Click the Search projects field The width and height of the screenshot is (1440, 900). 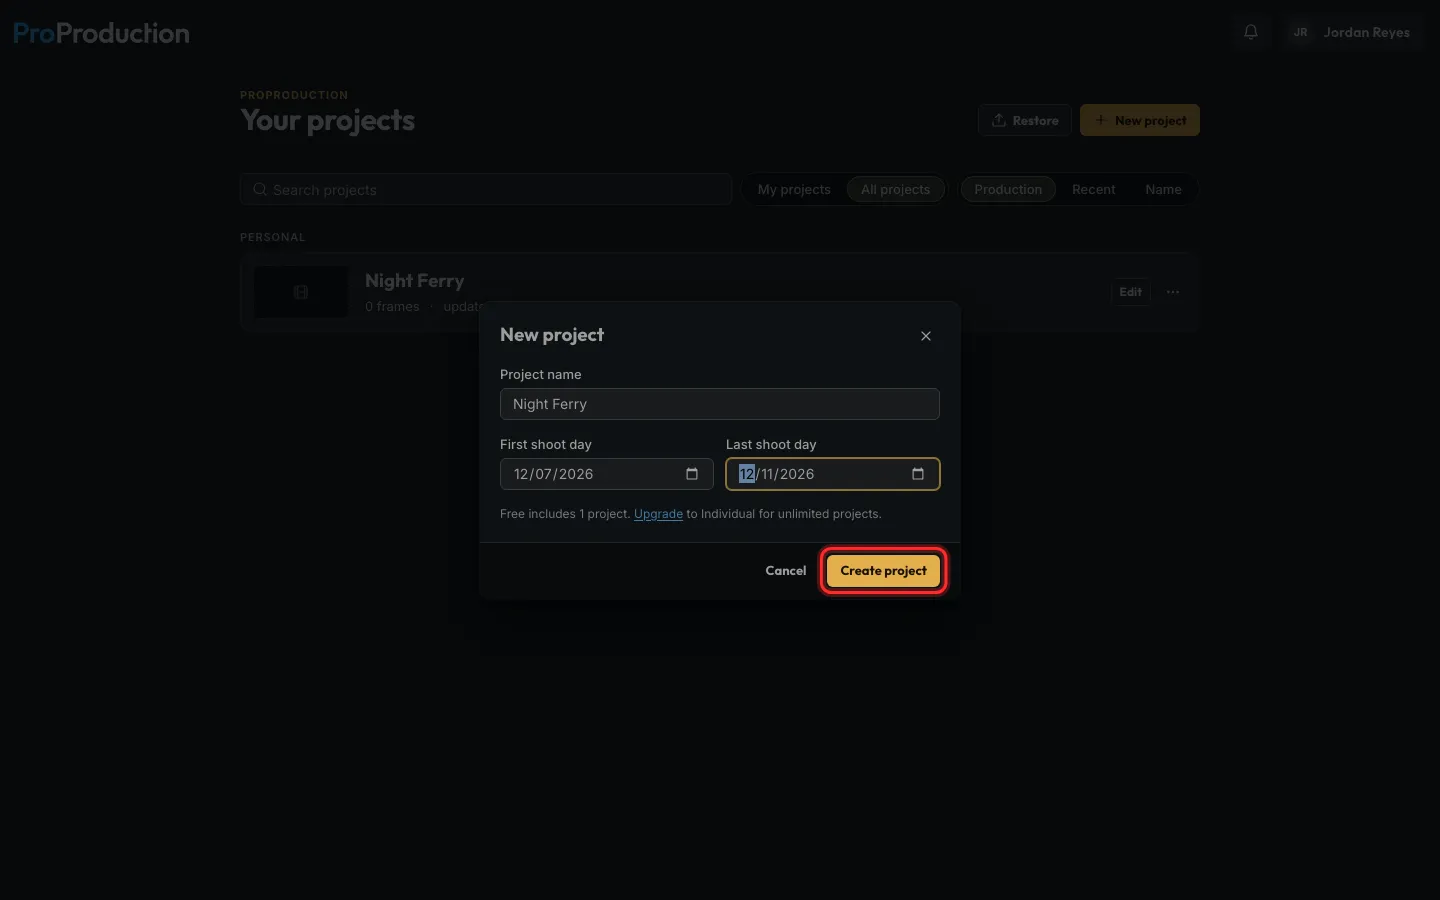[x=486, y=189]
